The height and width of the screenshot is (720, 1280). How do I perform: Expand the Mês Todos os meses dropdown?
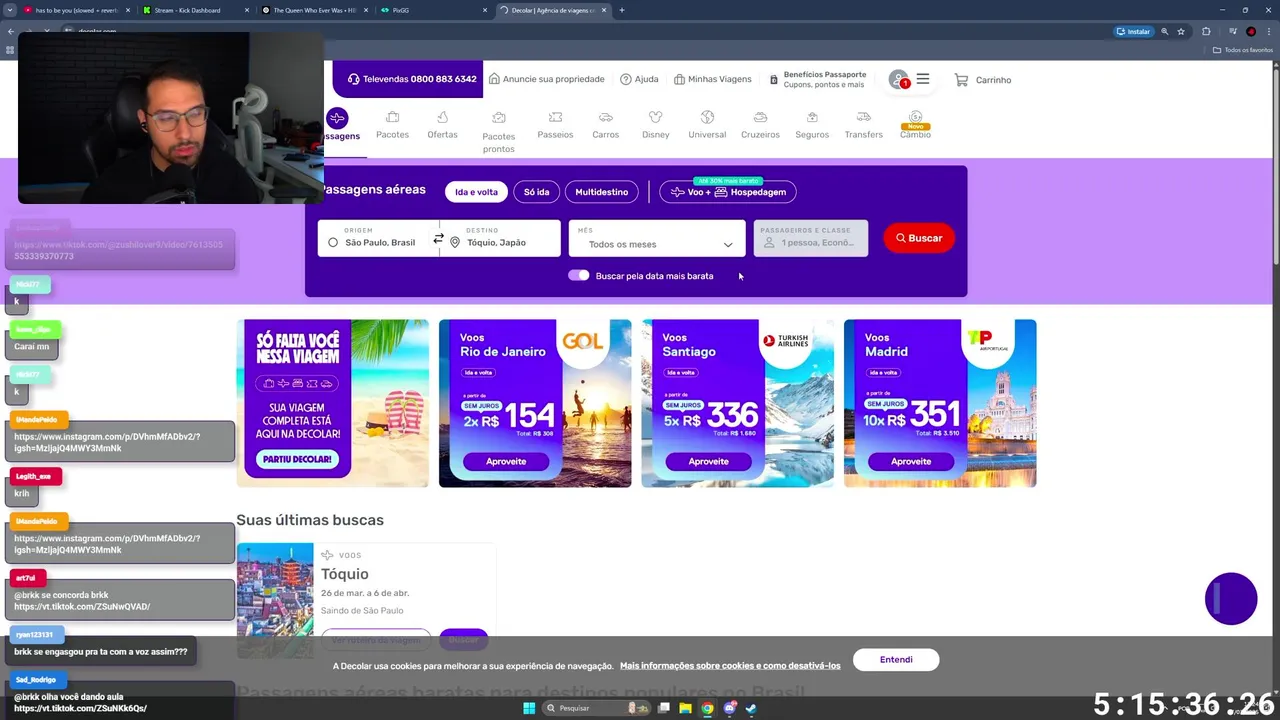tap(657, 238)
